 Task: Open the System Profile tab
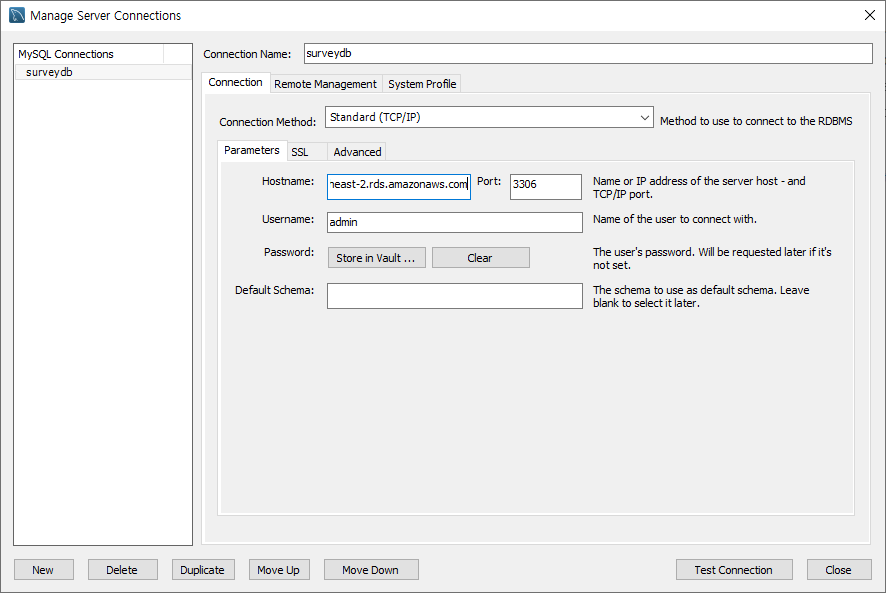(422, 84)
